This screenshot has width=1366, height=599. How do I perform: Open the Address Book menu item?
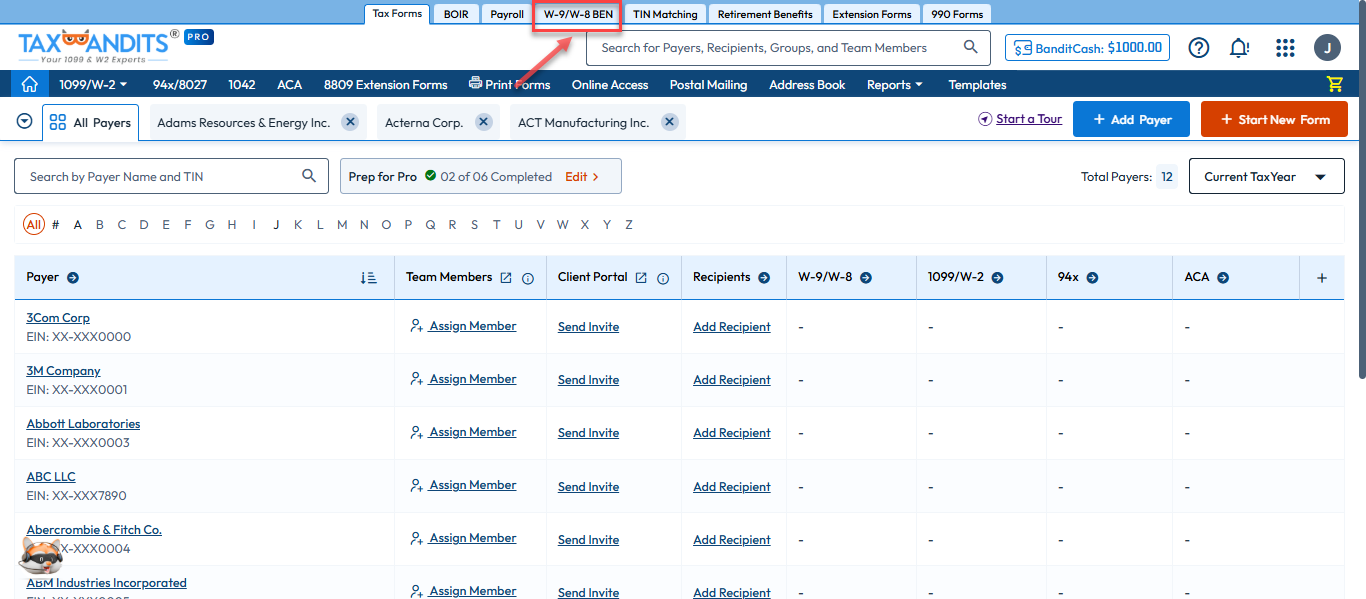[807, 84]
